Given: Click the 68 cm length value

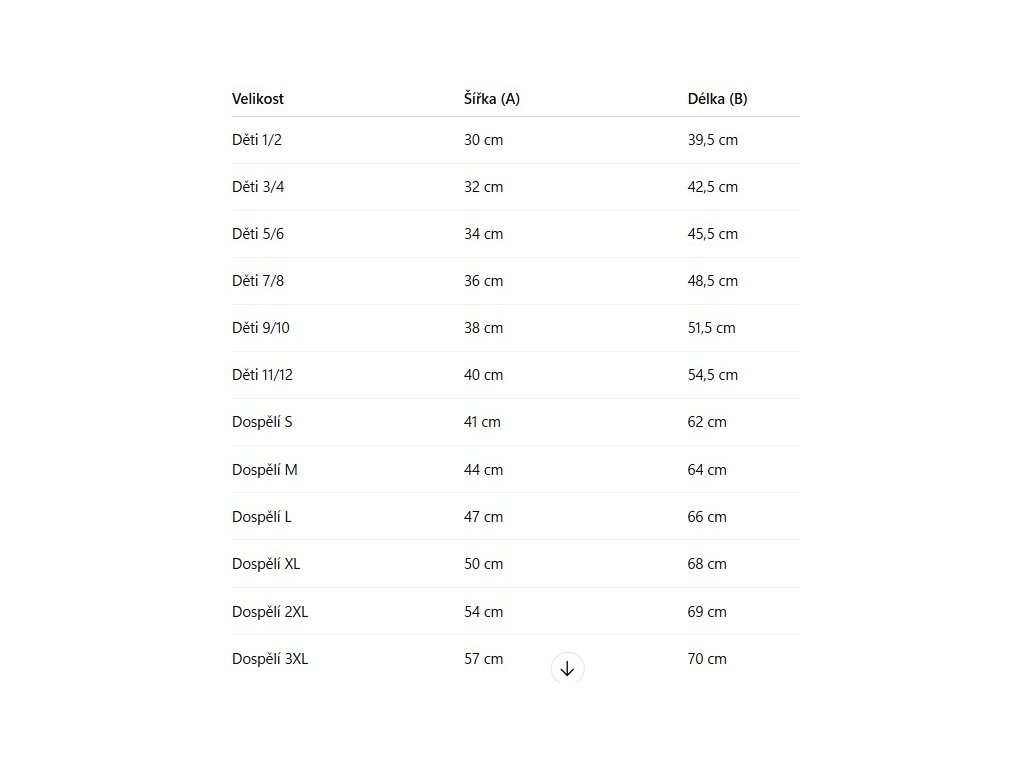Looking at the screenshot, I should 707,564.
